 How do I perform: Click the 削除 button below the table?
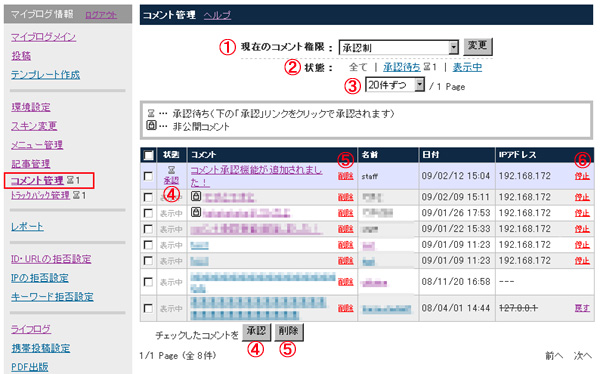tap(289, 332)
